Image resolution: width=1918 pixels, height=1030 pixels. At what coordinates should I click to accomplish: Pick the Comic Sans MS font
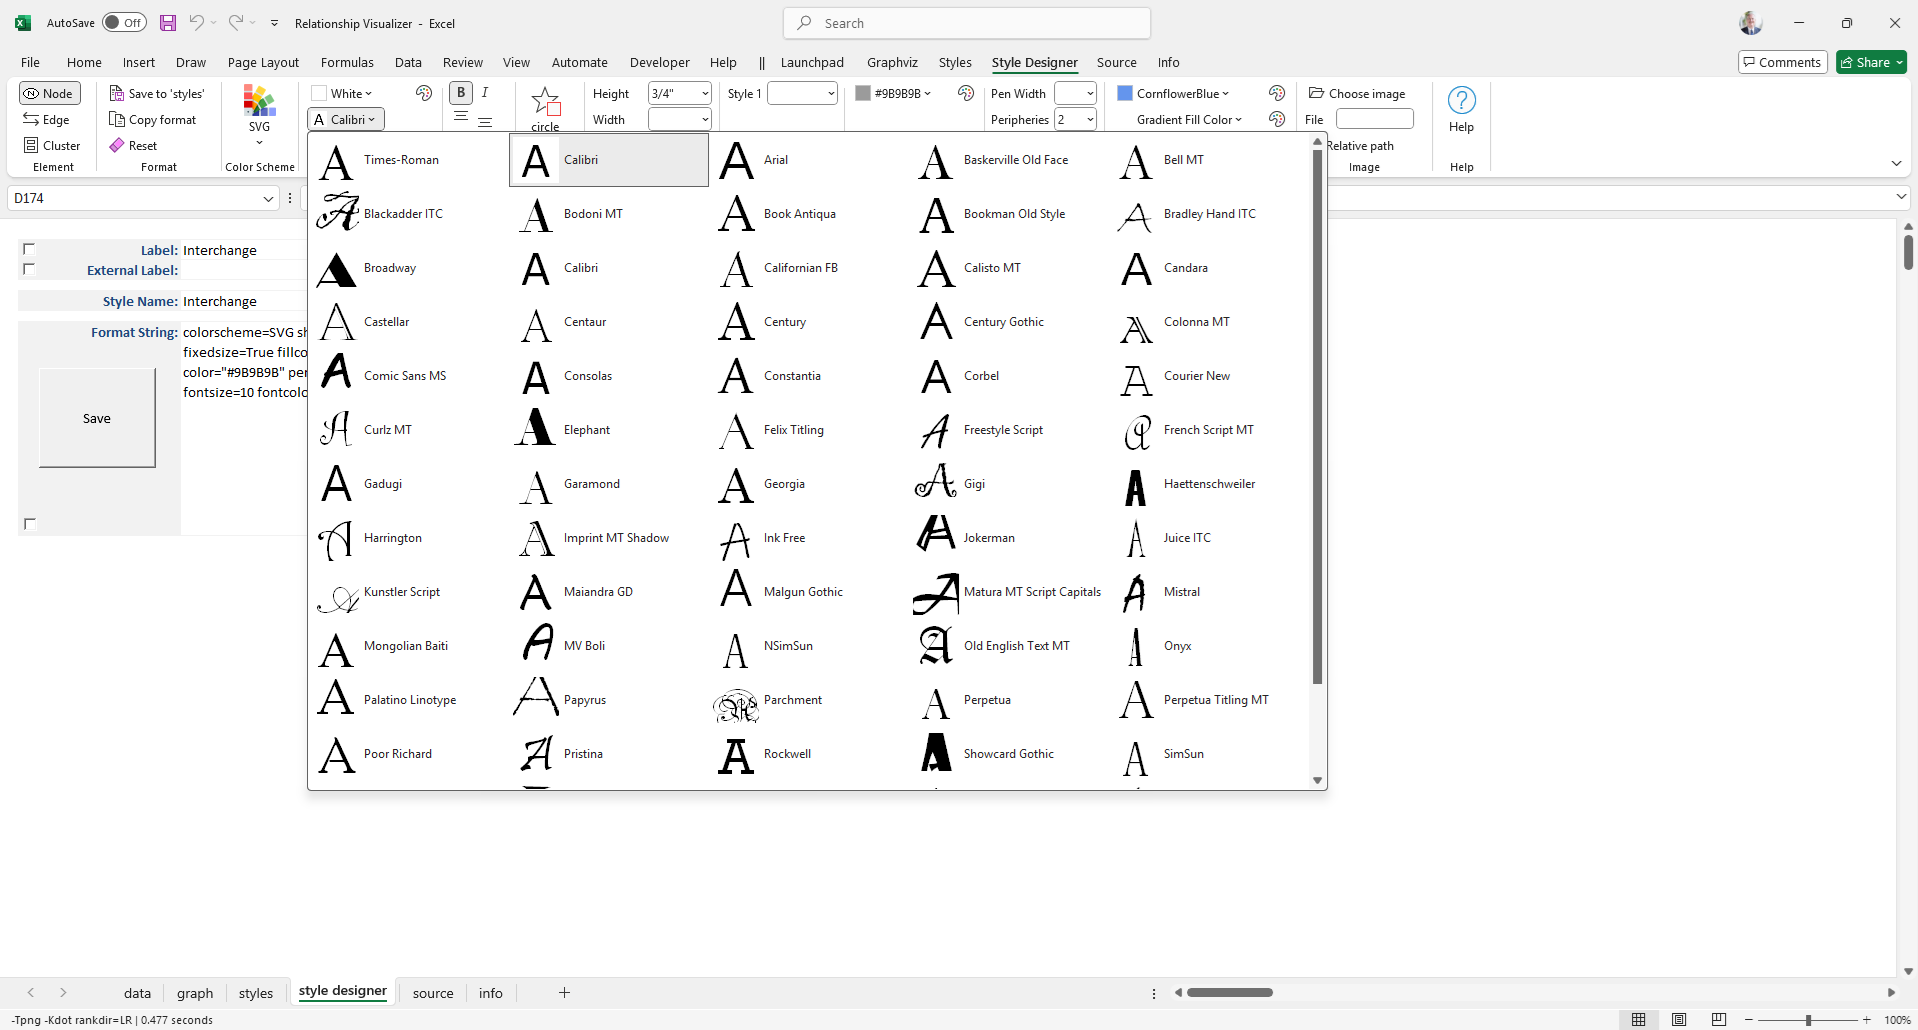point(404,376)
